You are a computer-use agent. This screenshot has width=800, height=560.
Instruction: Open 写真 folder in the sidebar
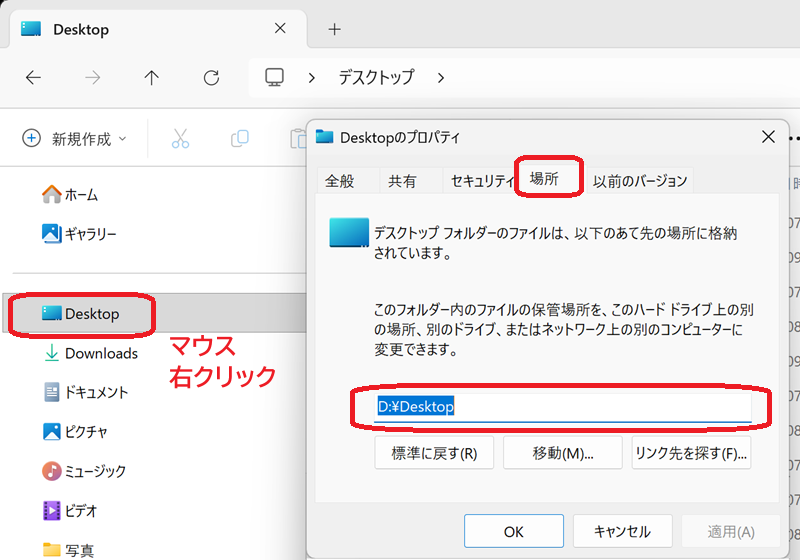pos(68,550)
